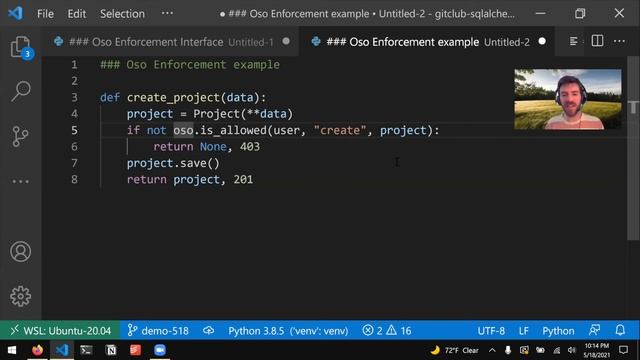Open the taskbar clock and date
The image size is (640, 360).
(x=597, y=351)
